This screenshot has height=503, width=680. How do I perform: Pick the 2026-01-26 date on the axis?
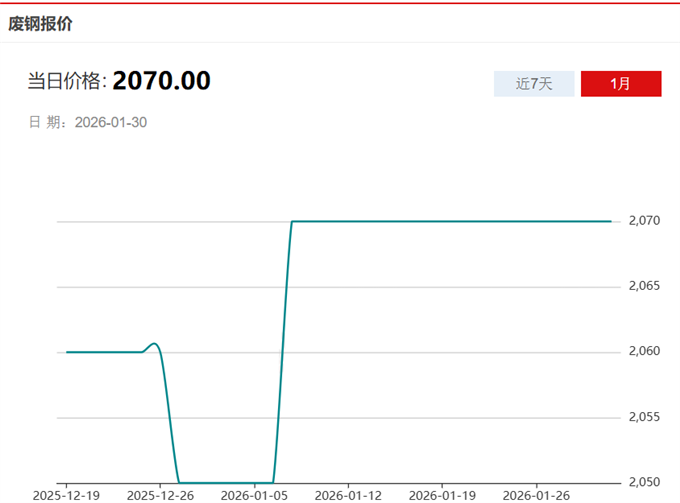click(536, 494)
